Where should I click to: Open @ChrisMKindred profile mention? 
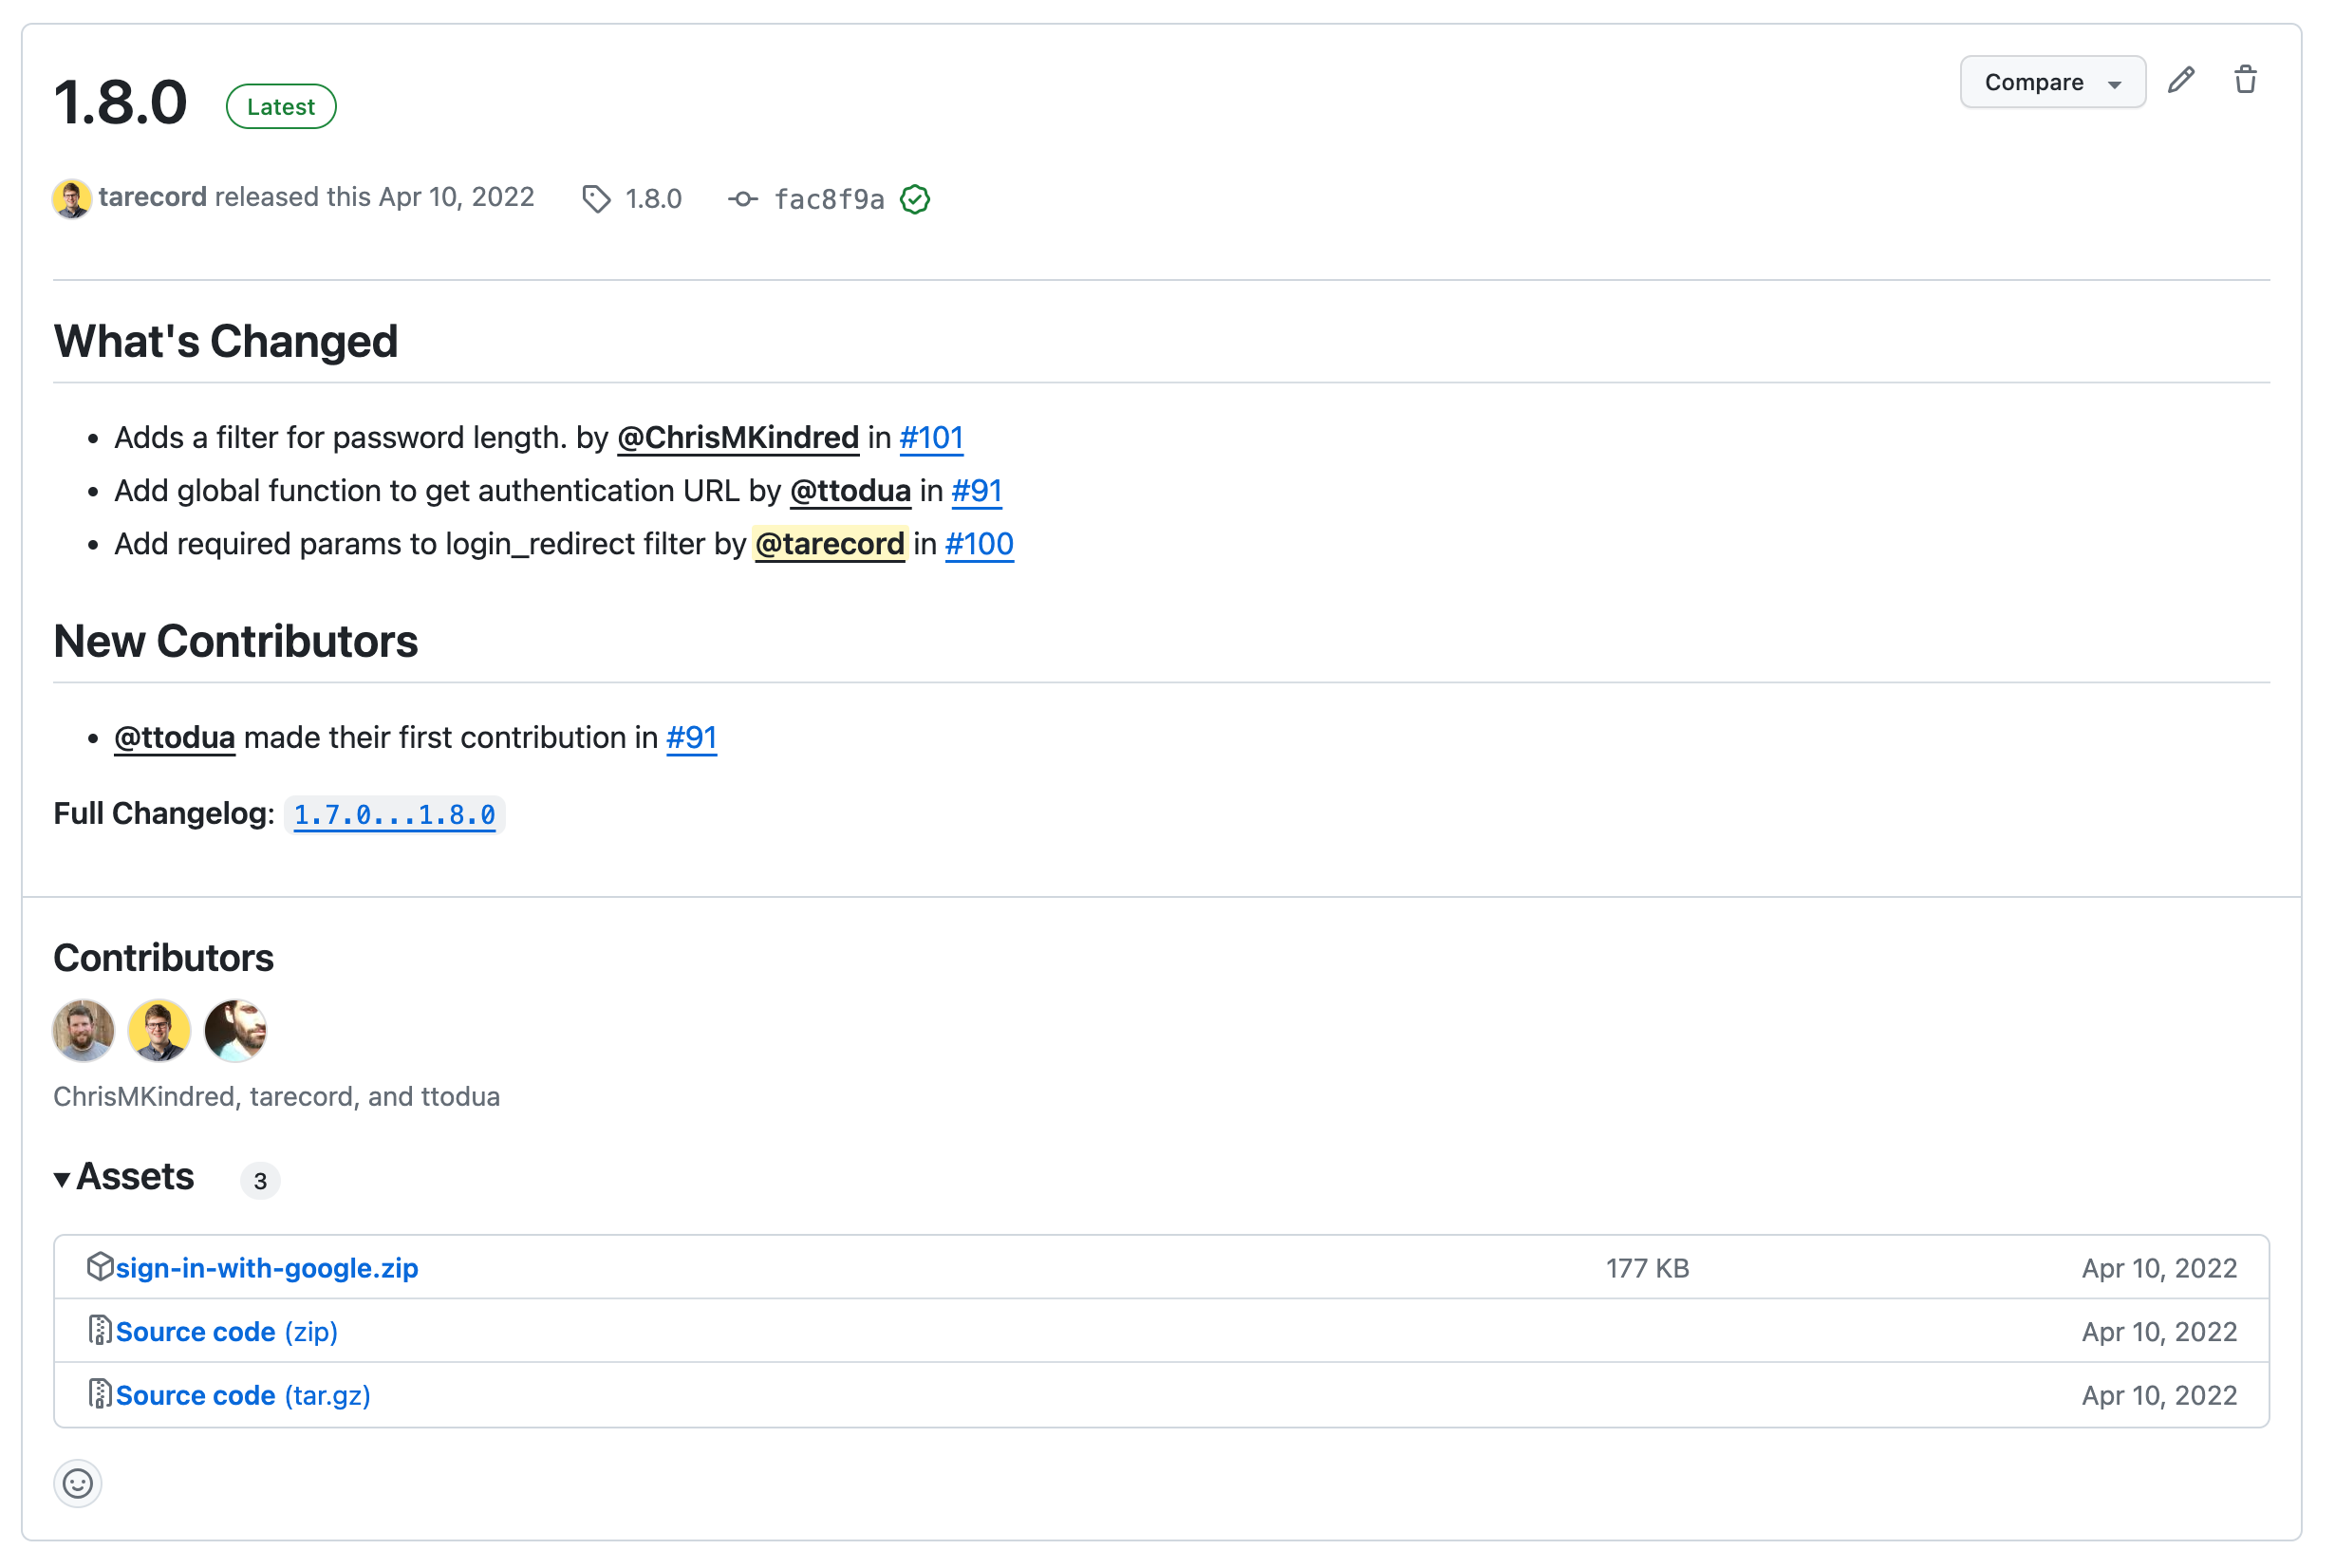point(738,438)
